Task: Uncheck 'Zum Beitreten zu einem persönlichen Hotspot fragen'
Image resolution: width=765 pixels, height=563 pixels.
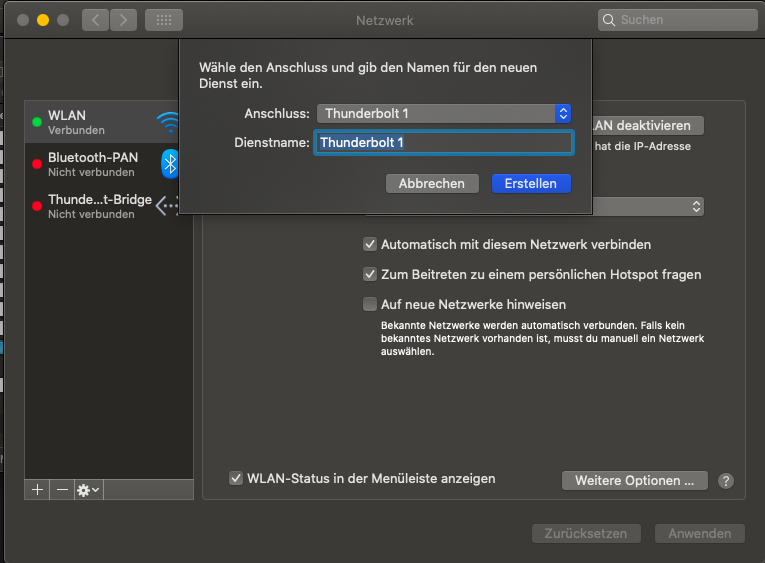Action: 369,274
